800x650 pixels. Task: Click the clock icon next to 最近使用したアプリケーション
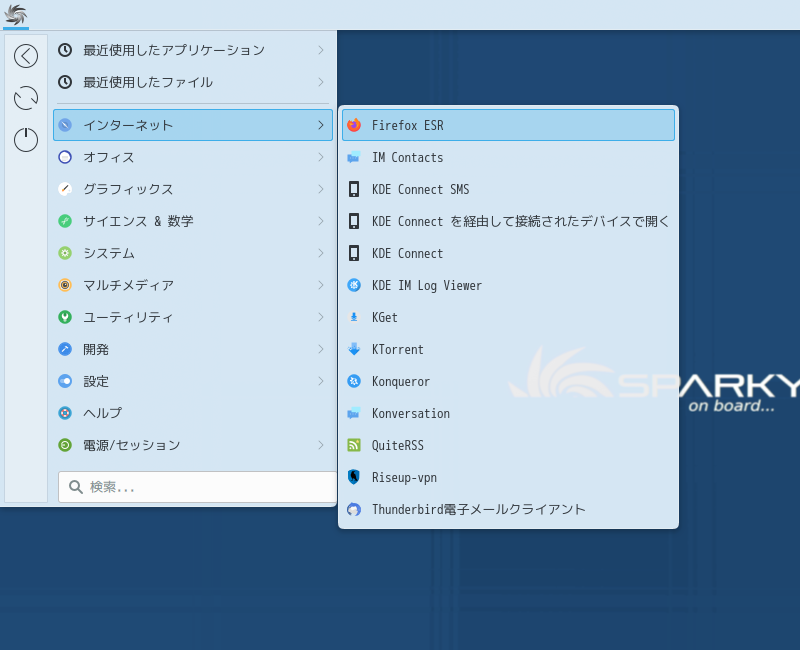65,50
